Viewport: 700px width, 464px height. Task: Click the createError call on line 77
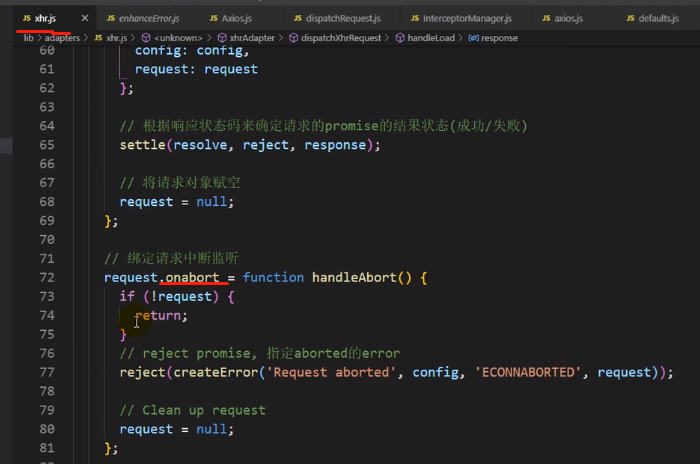click(x=216, y=372)
